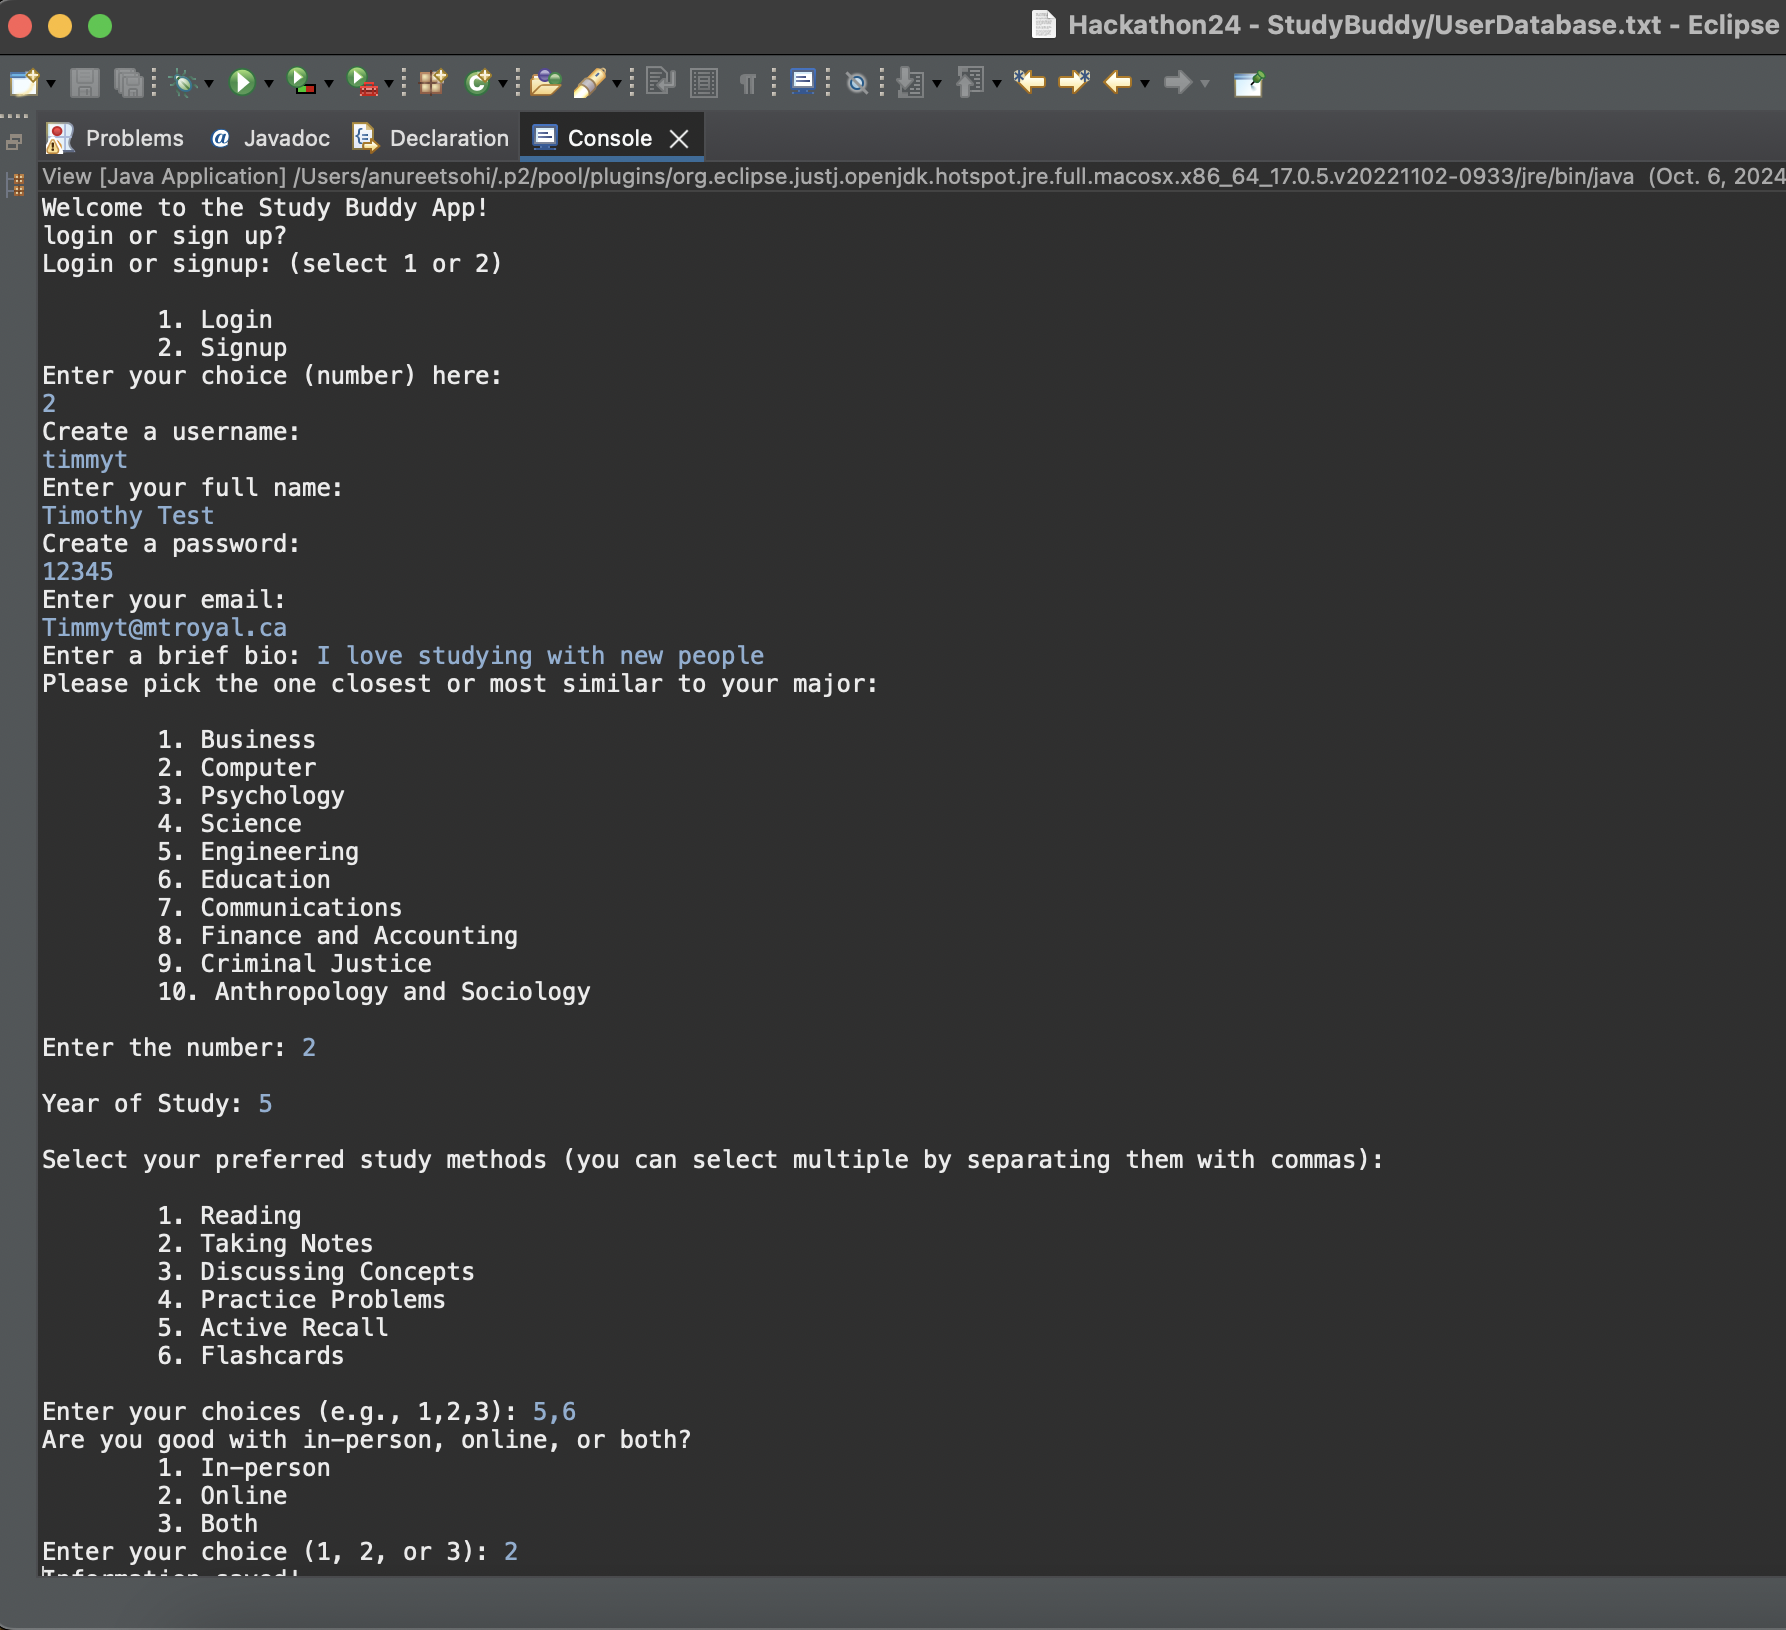Open the New wizard dropdown arrow
The height and width of the screenshot is (1630, 1786).
tap(50, 85)
